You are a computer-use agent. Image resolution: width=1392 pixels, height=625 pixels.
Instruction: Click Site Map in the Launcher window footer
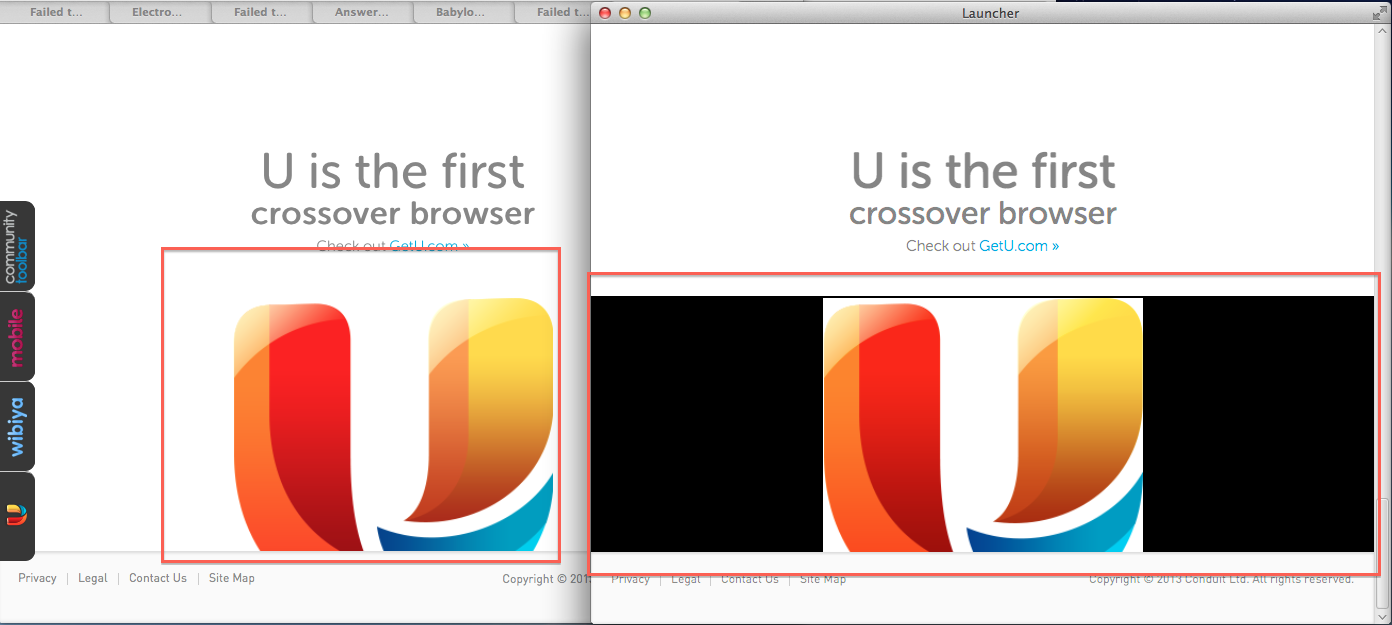pyautogui.click(x=822, y=580)
